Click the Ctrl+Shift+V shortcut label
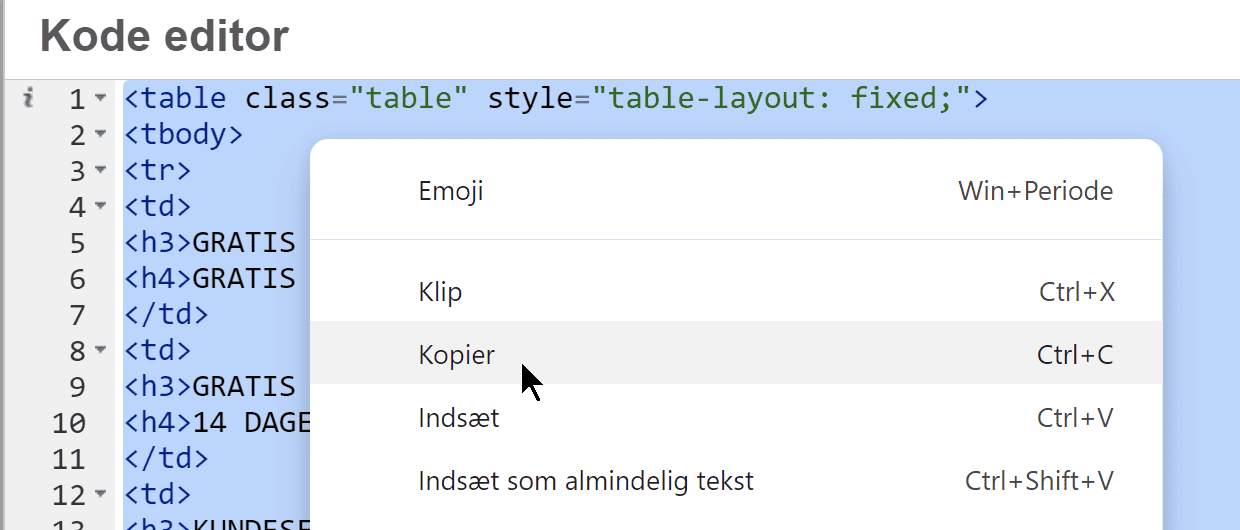This screenshot has height=530, width=1240. tap(1039, 481)
